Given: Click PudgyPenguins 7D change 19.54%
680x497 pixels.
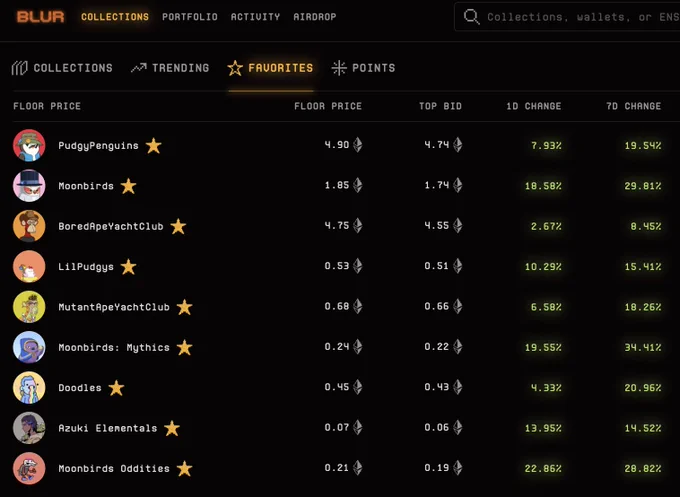Looking at the screenshot, I should point(643,146).
